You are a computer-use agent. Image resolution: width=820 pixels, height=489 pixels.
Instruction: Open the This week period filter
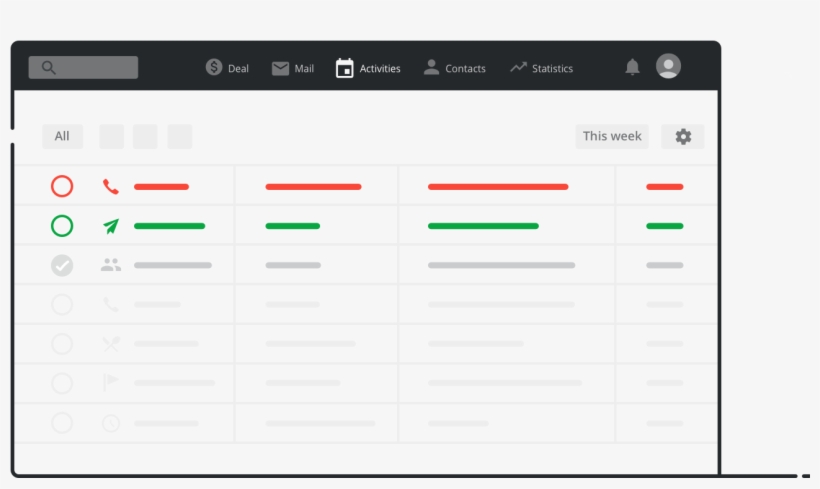point(612,137)
